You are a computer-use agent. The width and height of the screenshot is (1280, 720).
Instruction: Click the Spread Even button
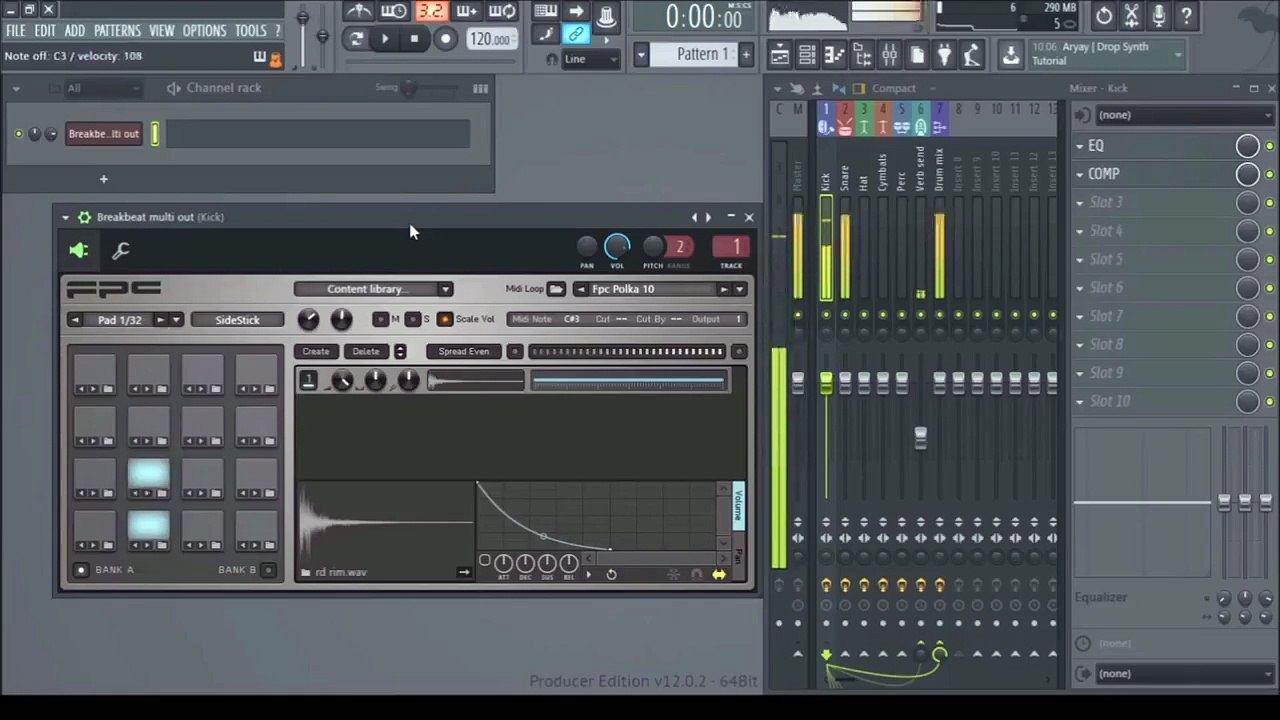[464, 351]
